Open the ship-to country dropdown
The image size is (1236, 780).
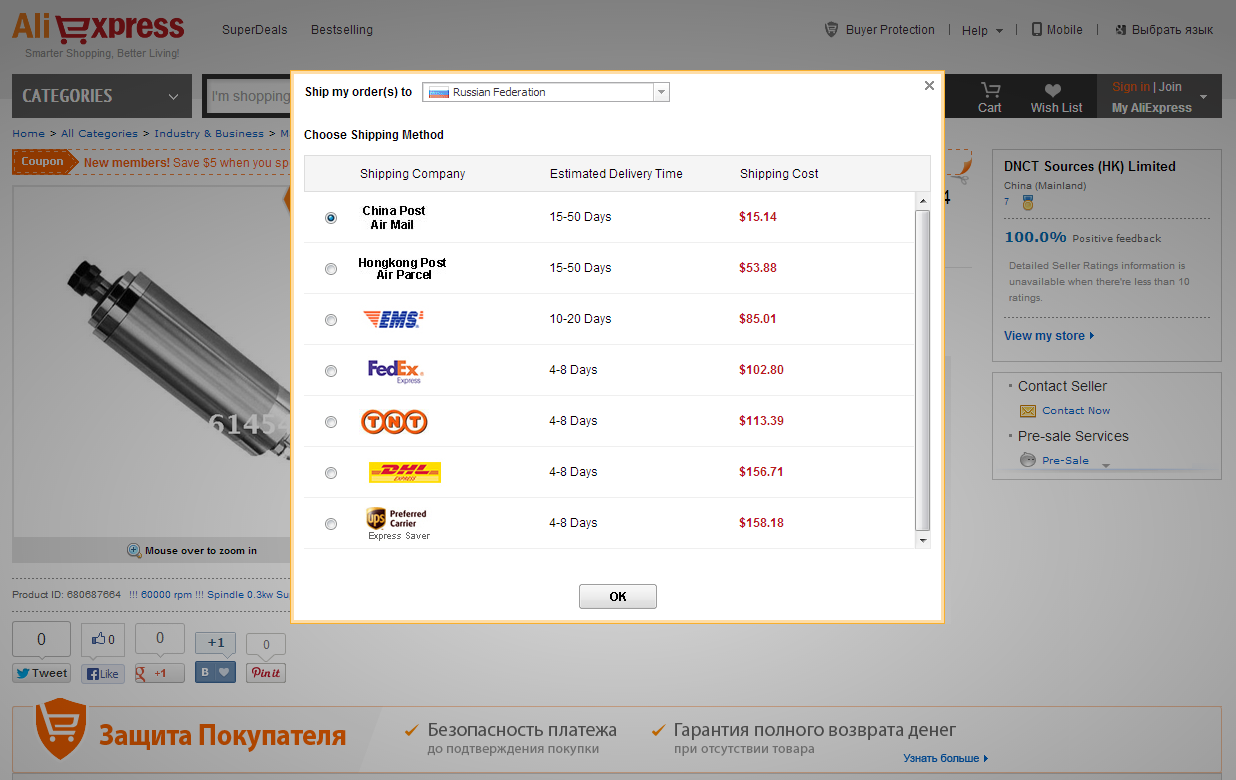click(x=546, y=92)
